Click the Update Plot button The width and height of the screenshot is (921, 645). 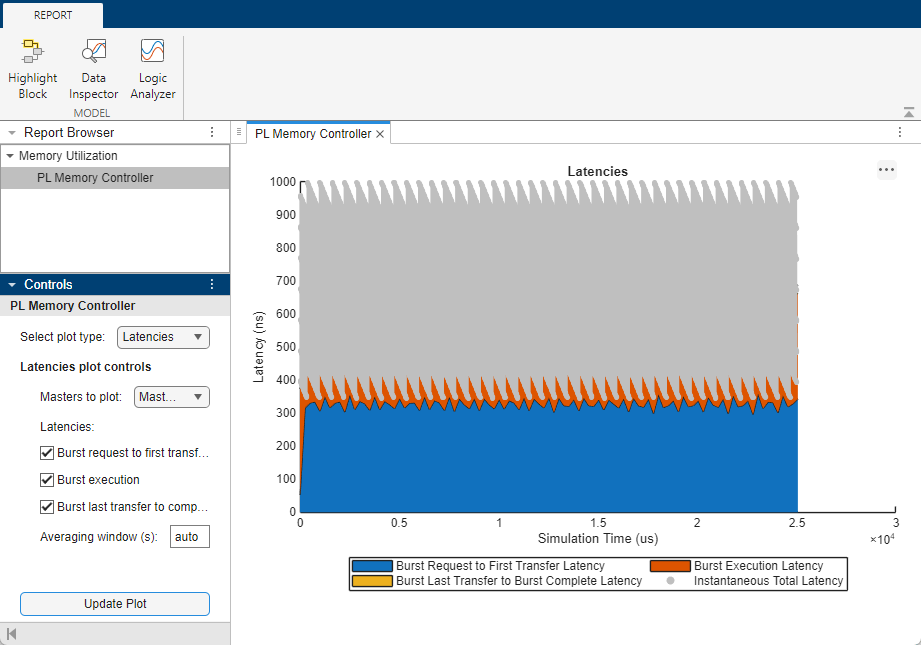[115, 604]
